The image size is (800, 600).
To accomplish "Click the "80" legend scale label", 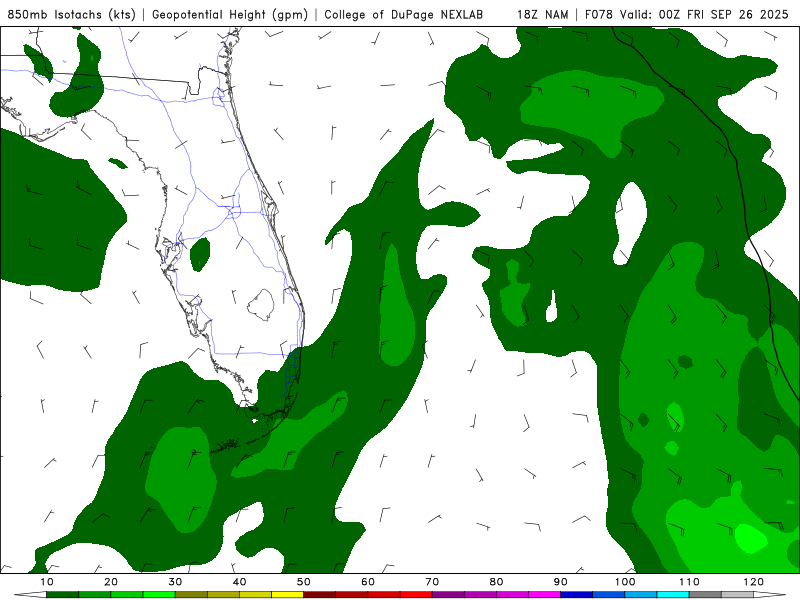I will click(x=496, y=582).
